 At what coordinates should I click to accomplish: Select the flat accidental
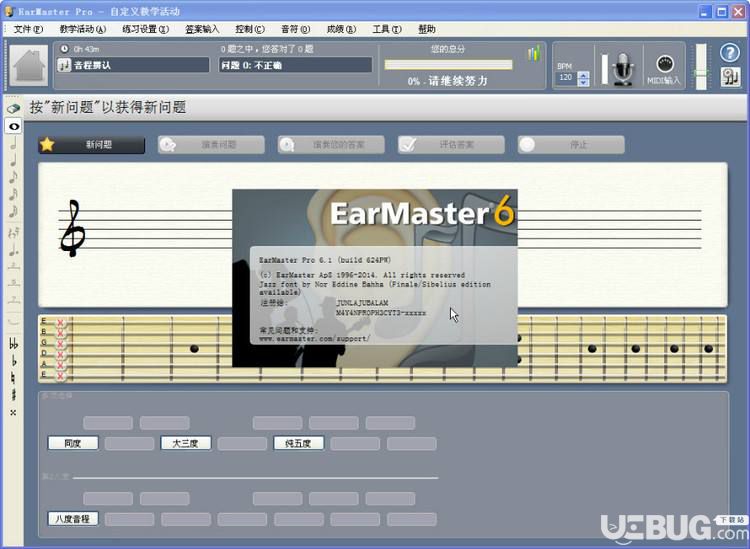(x=13, y=361)
